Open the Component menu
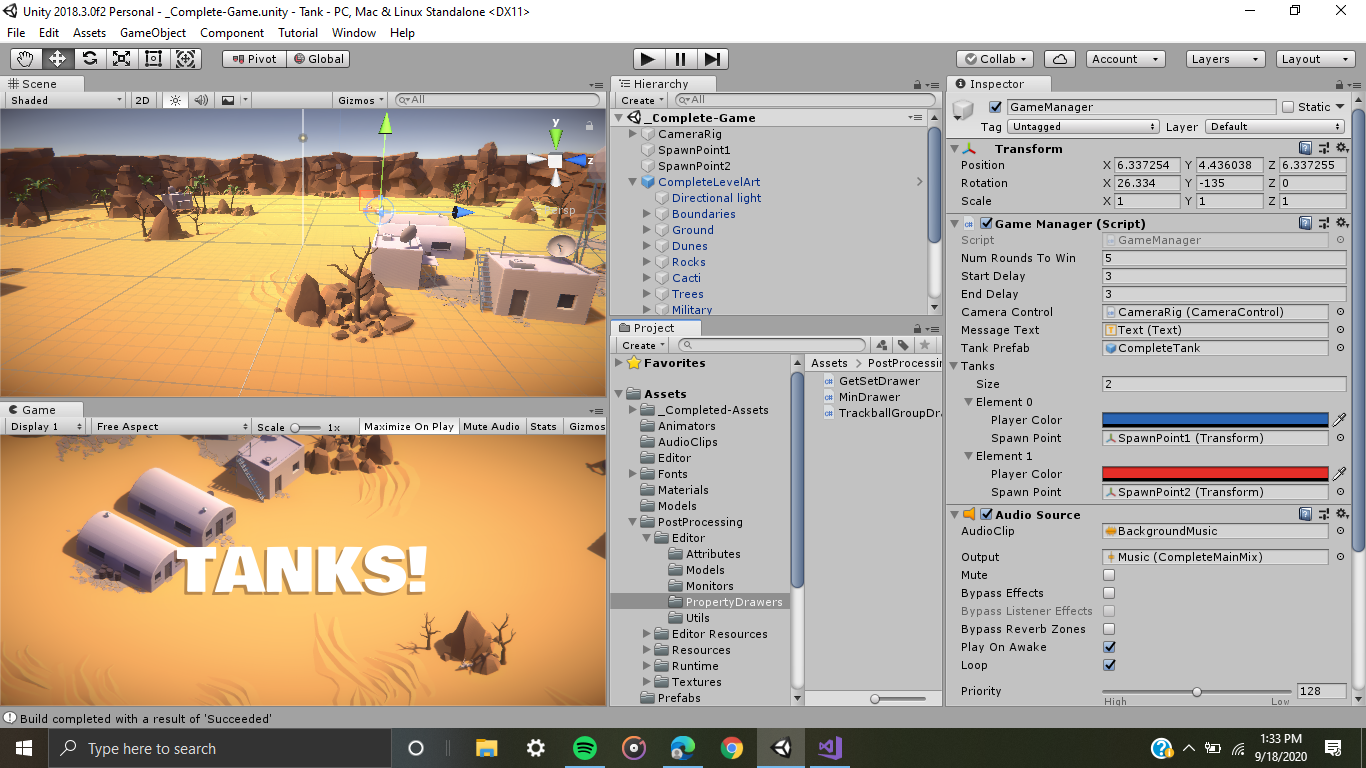This screenshot has width=1366, height=768. (232, 32)
